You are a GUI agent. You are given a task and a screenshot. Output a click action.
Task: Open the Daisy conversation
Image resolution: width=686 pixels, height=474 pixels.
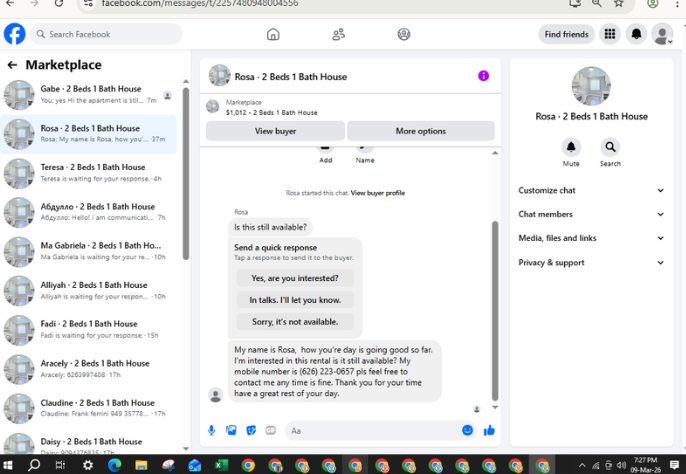click(x=88, y=444)
